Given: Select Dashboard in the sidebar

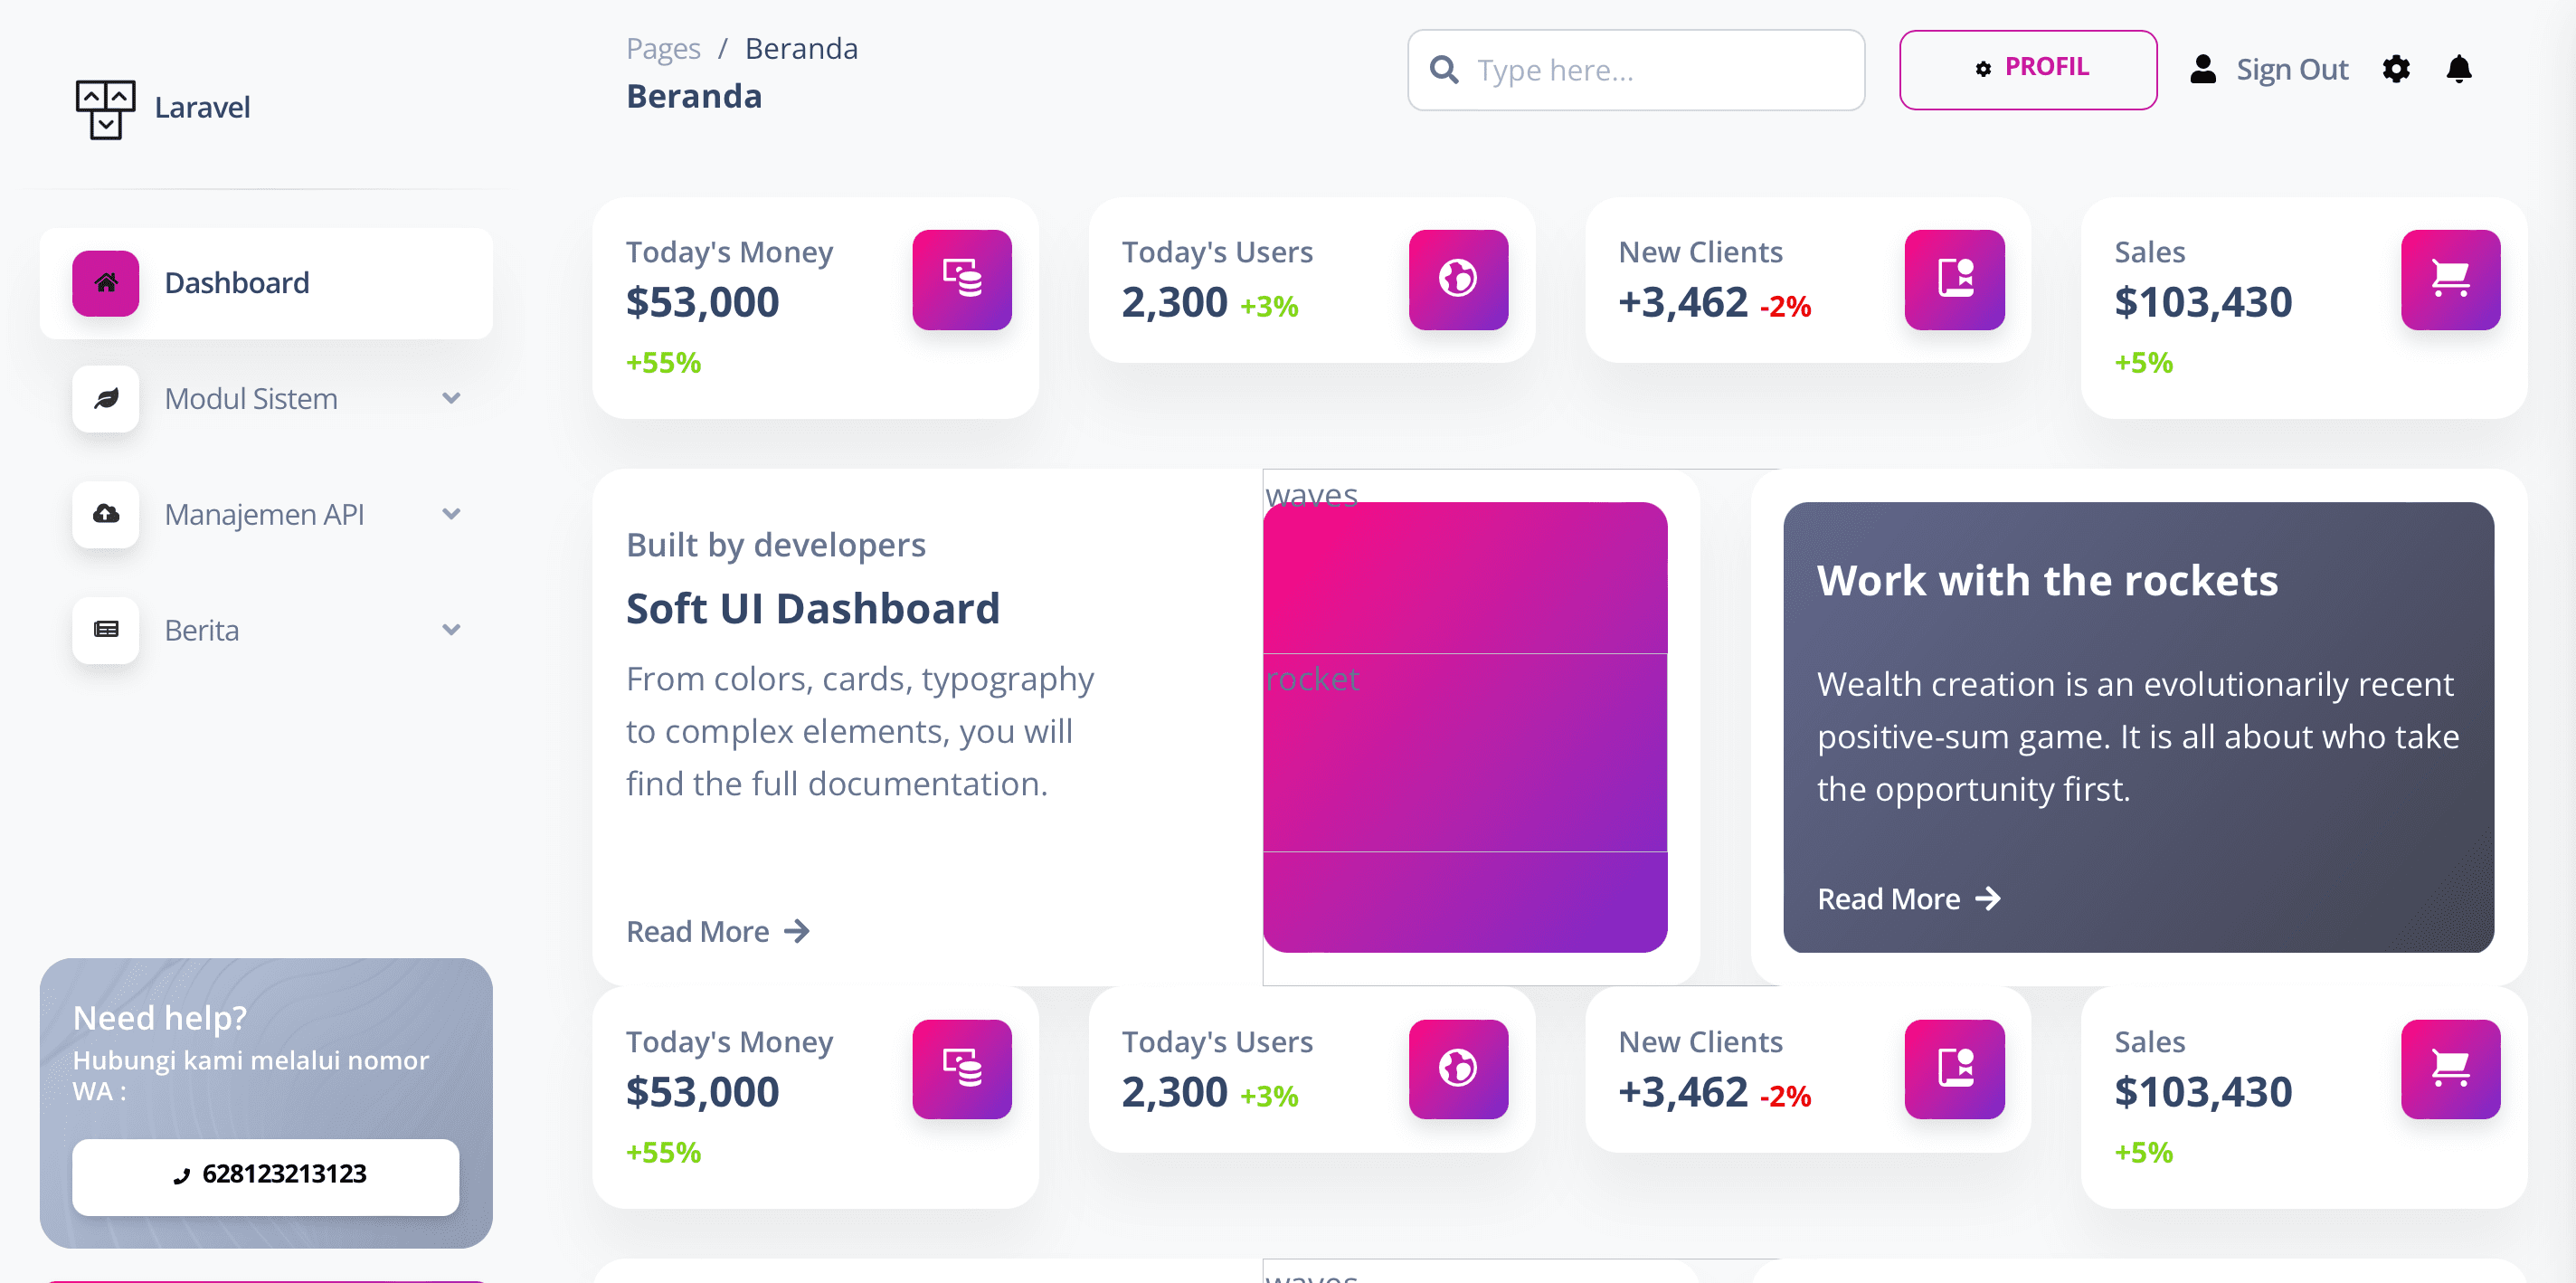Looking at the screenshot, I should [x=236, y=283].
